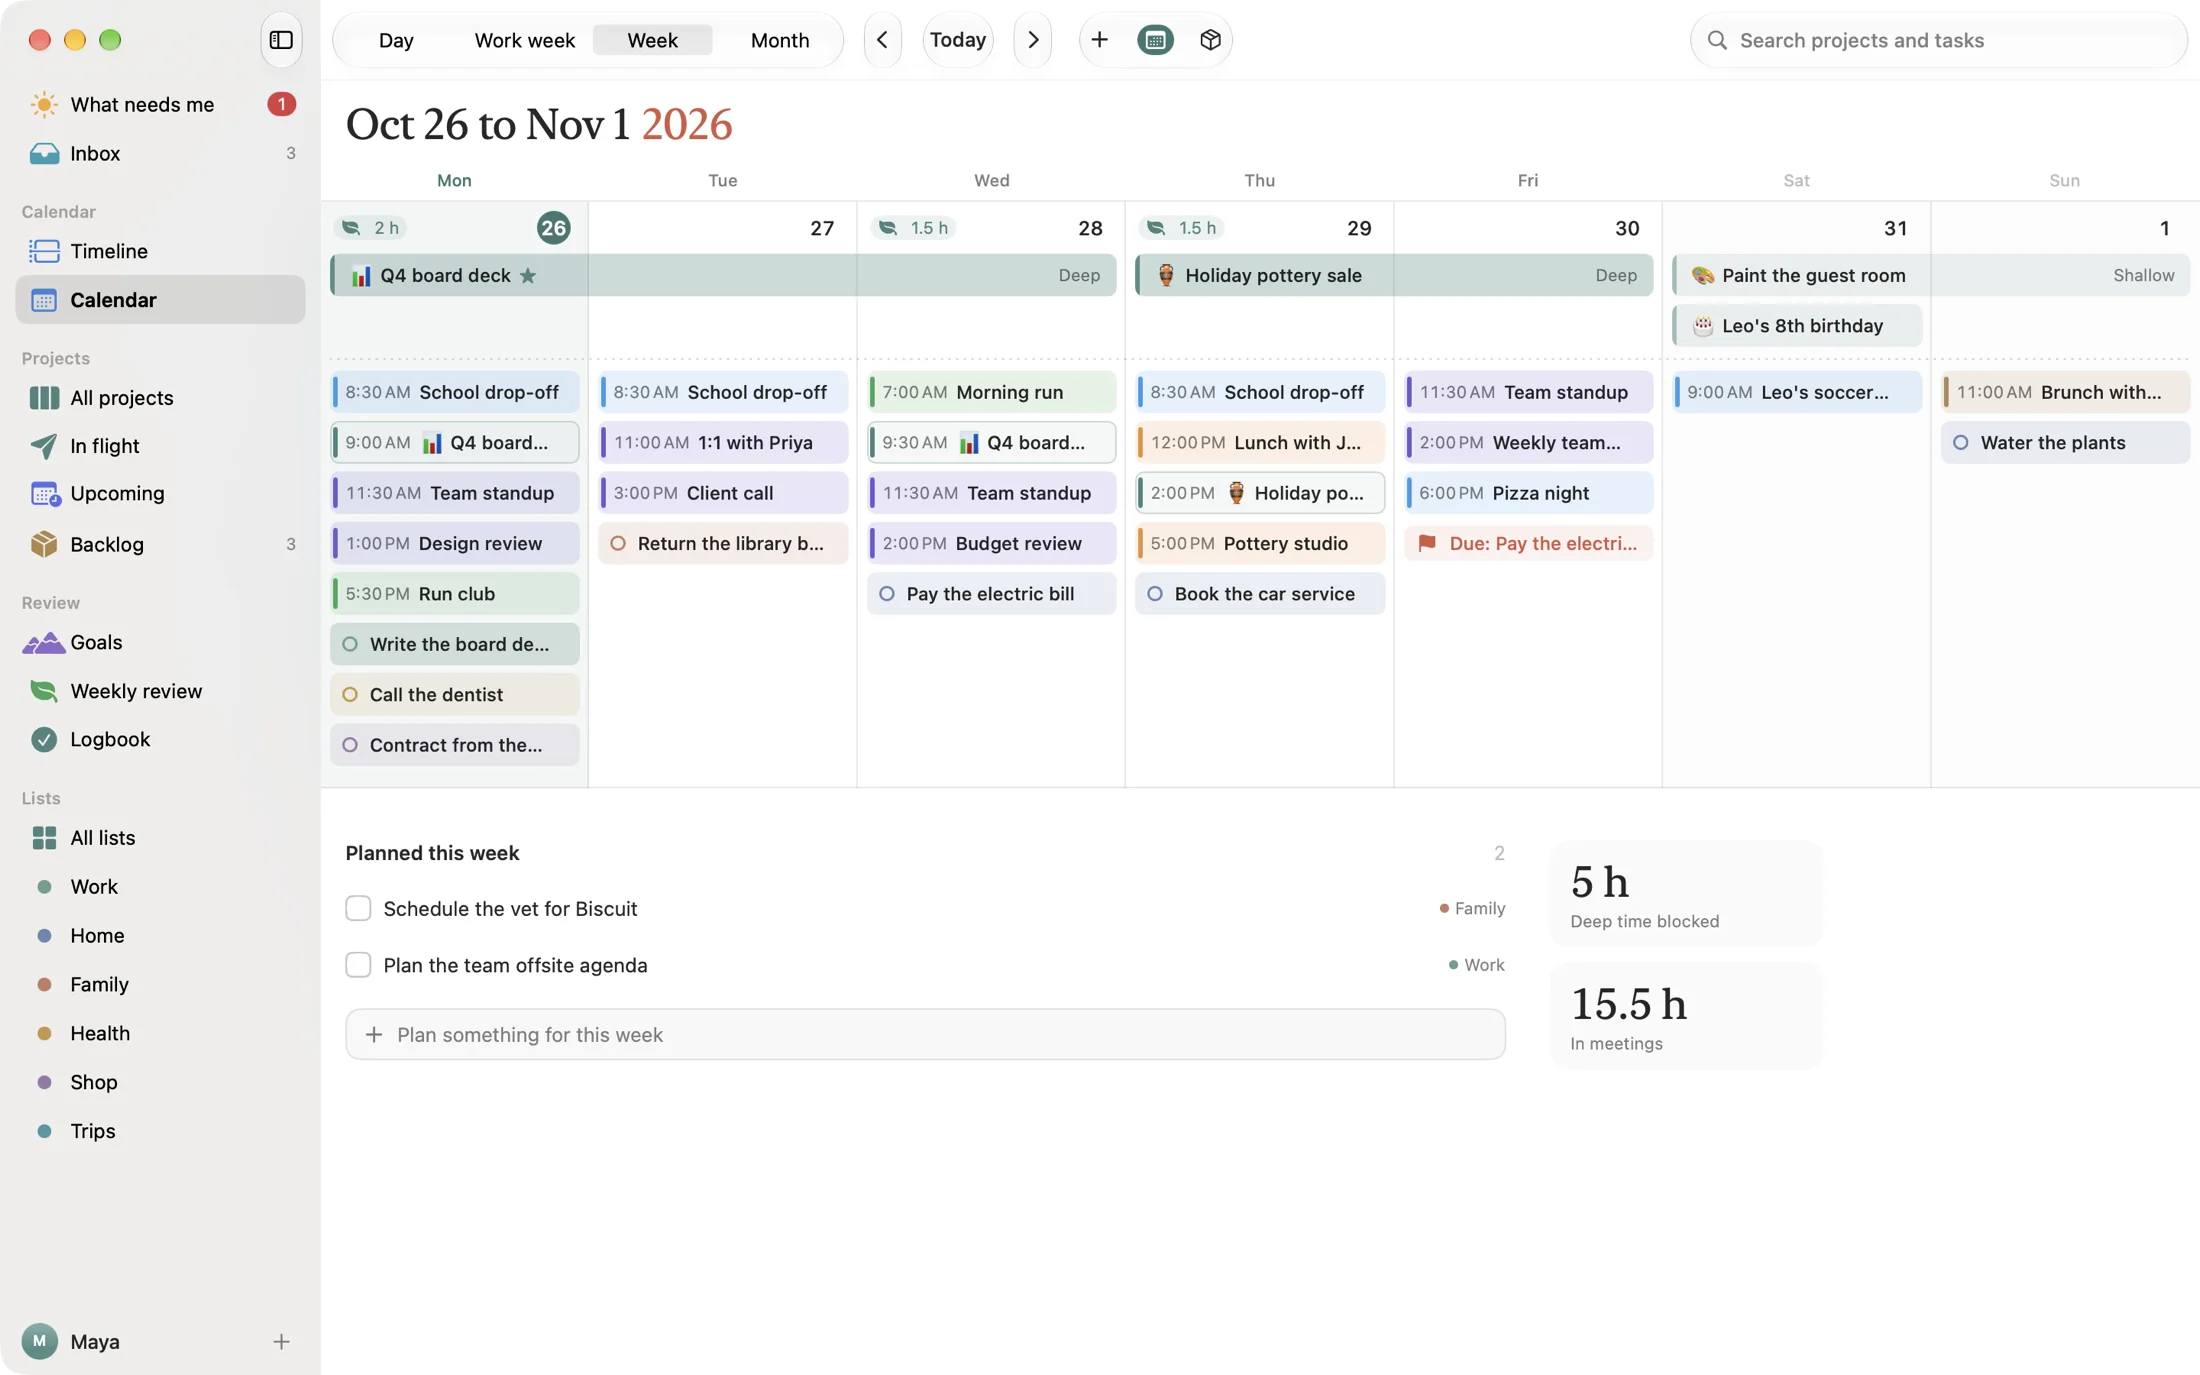Complete Book the car service circle
Viewport: 2200px width, 1375px height.
(1155, 594)
